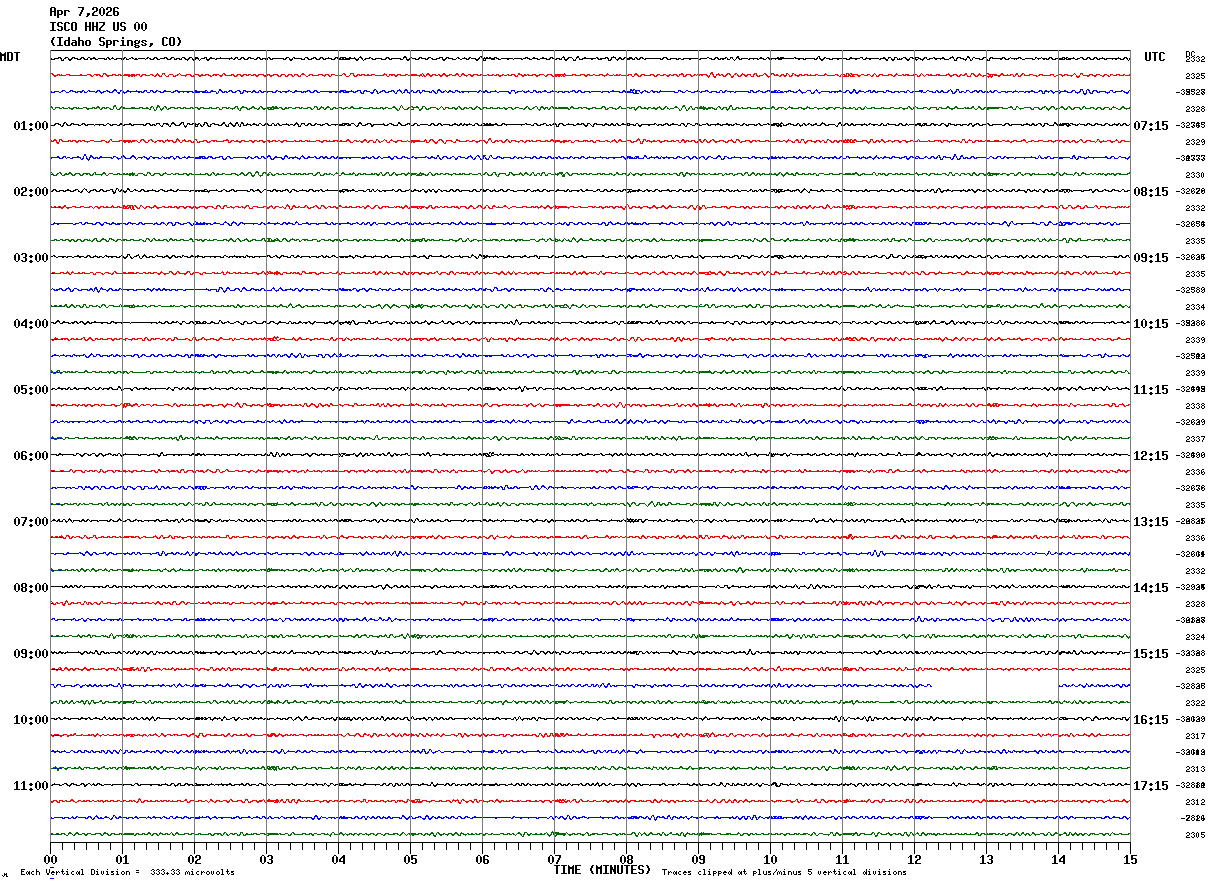Image resolution: width=1210 pixels, height=886 pixels.
Task: Select the 15:15 UTC row label
Action: tap(1150, 654)
